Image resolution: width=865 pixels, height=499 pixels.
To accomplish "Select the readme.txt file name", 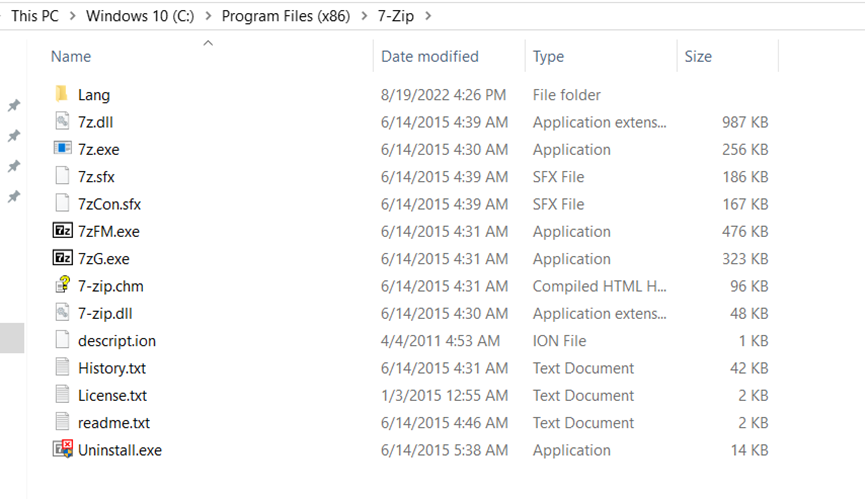I will pyautogui.click(x=114, y=423).
